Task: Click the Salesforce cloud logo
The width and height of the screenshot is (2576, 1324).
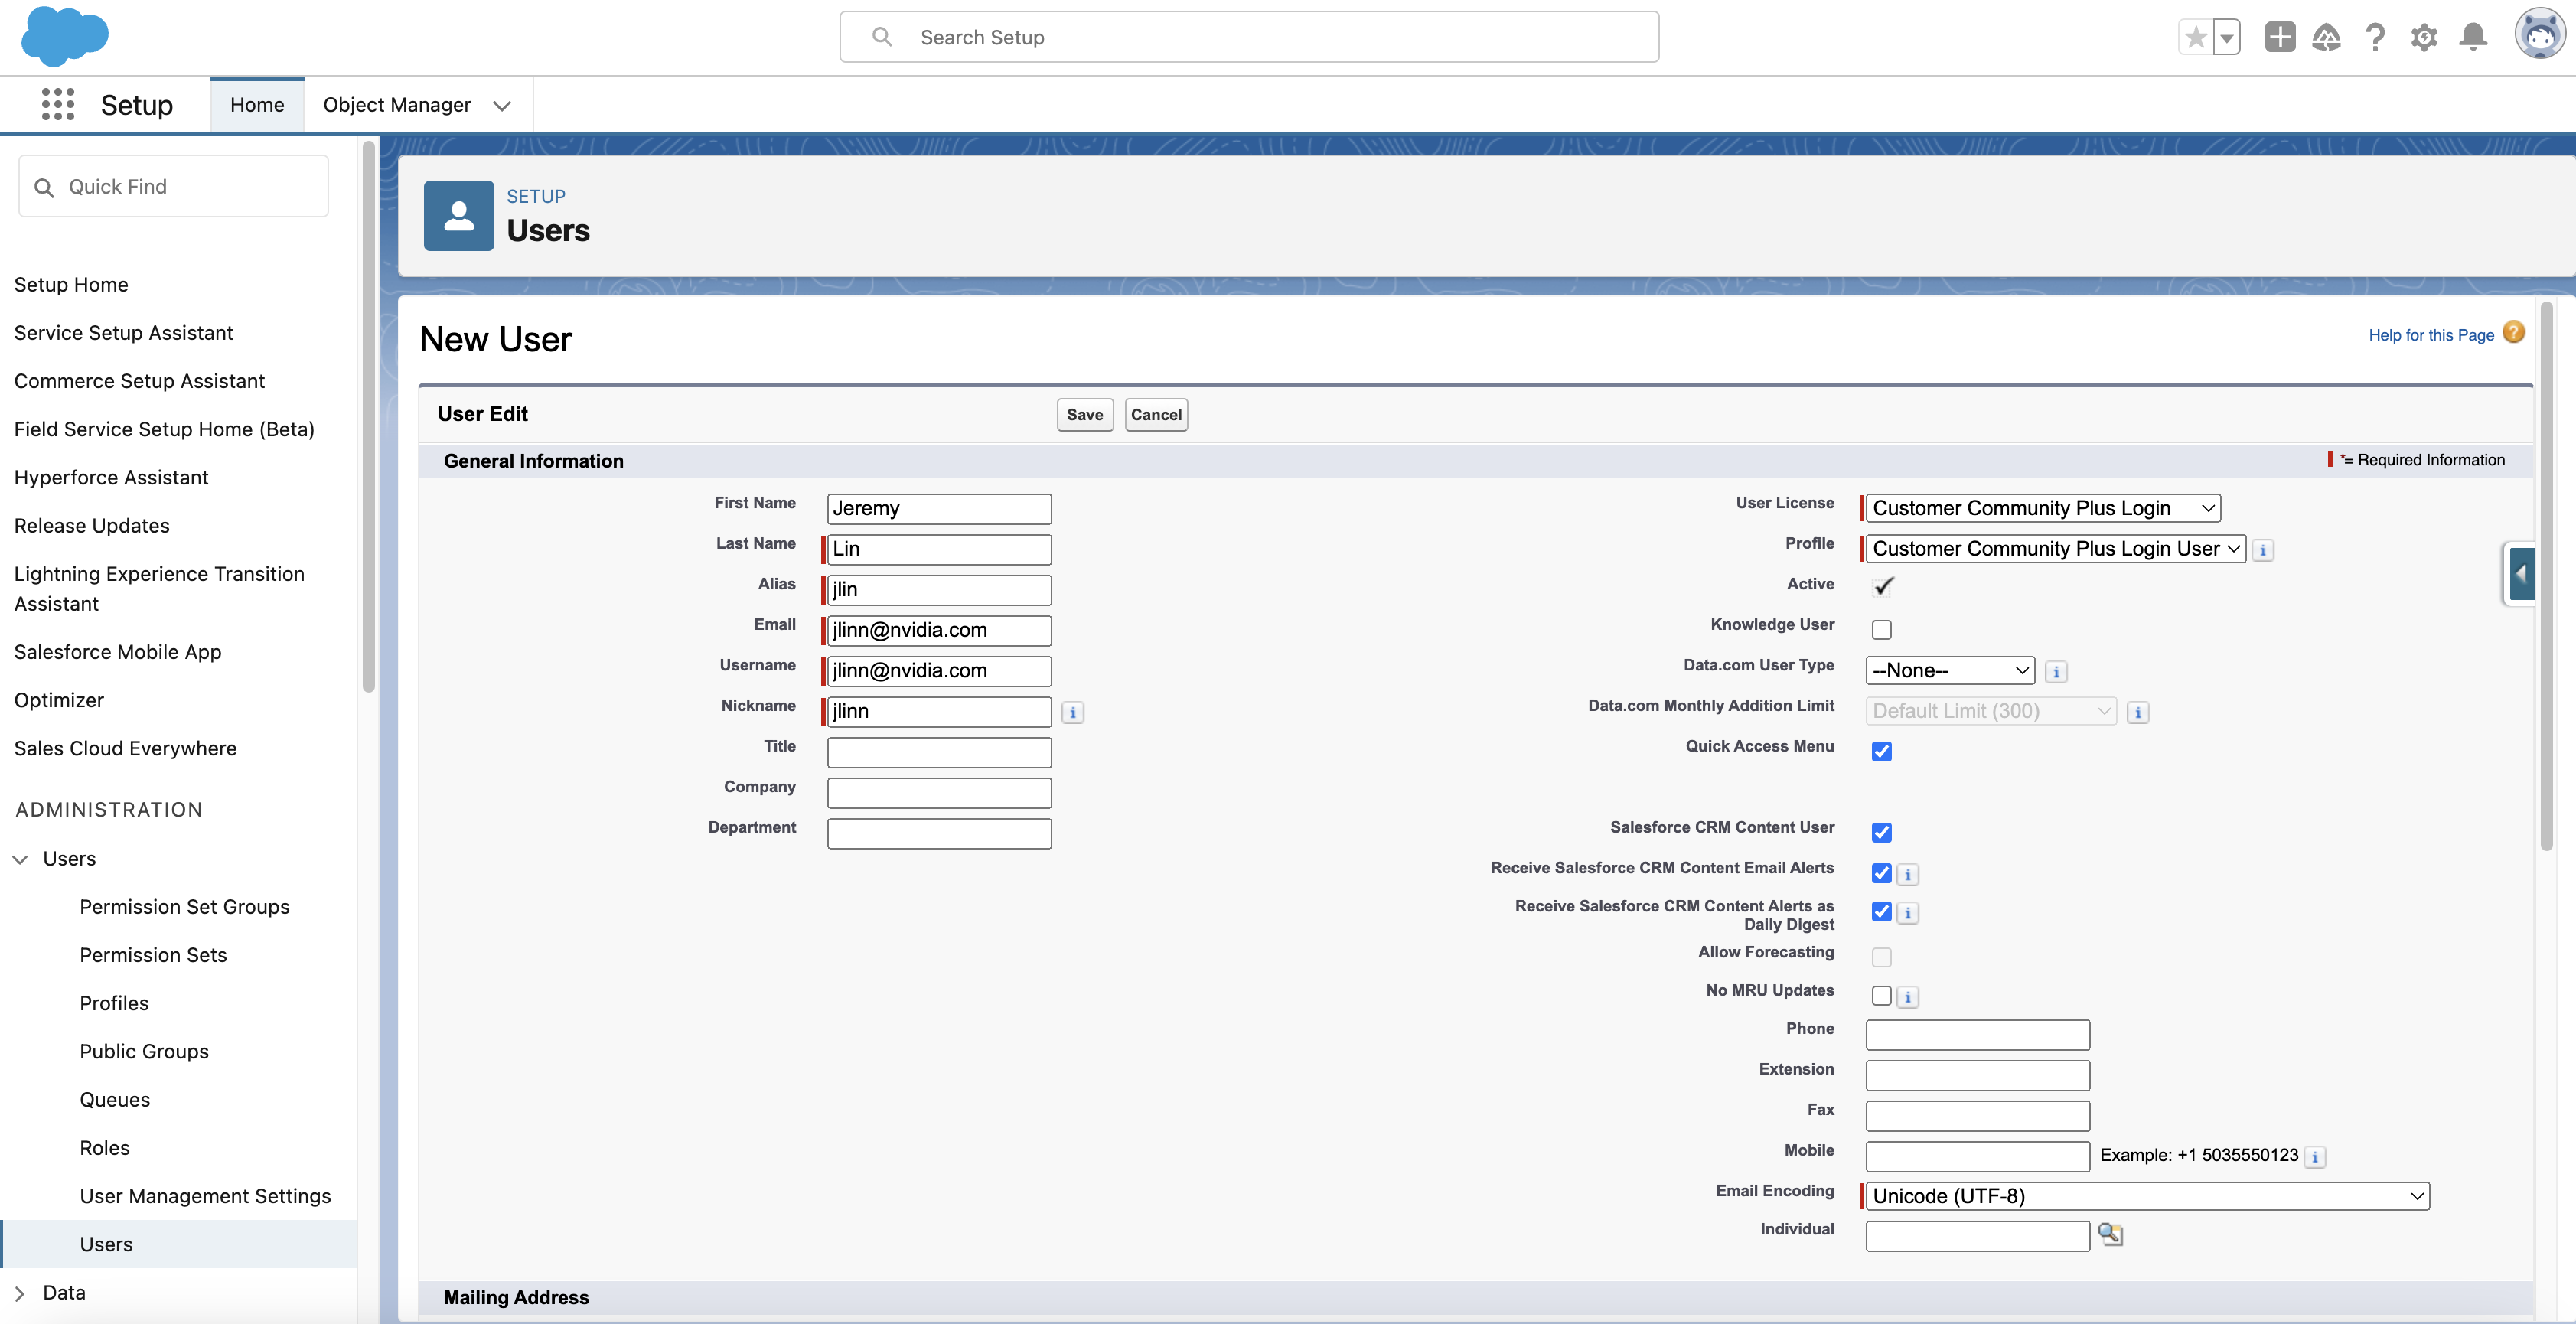Action: pos(64,36)
